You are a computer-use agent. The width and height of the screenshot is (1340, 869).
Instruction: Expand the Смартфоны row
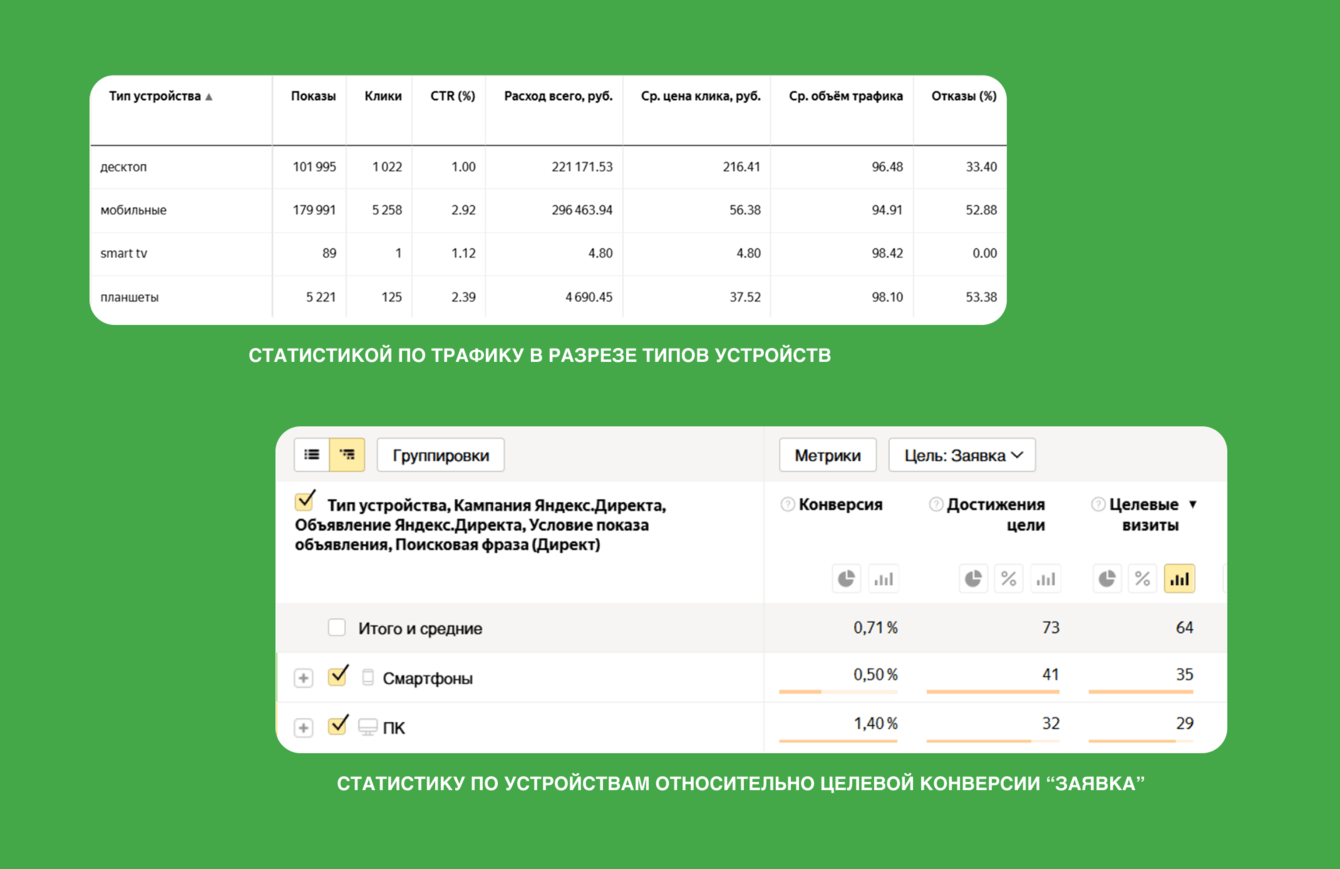[x=303, y=678]
